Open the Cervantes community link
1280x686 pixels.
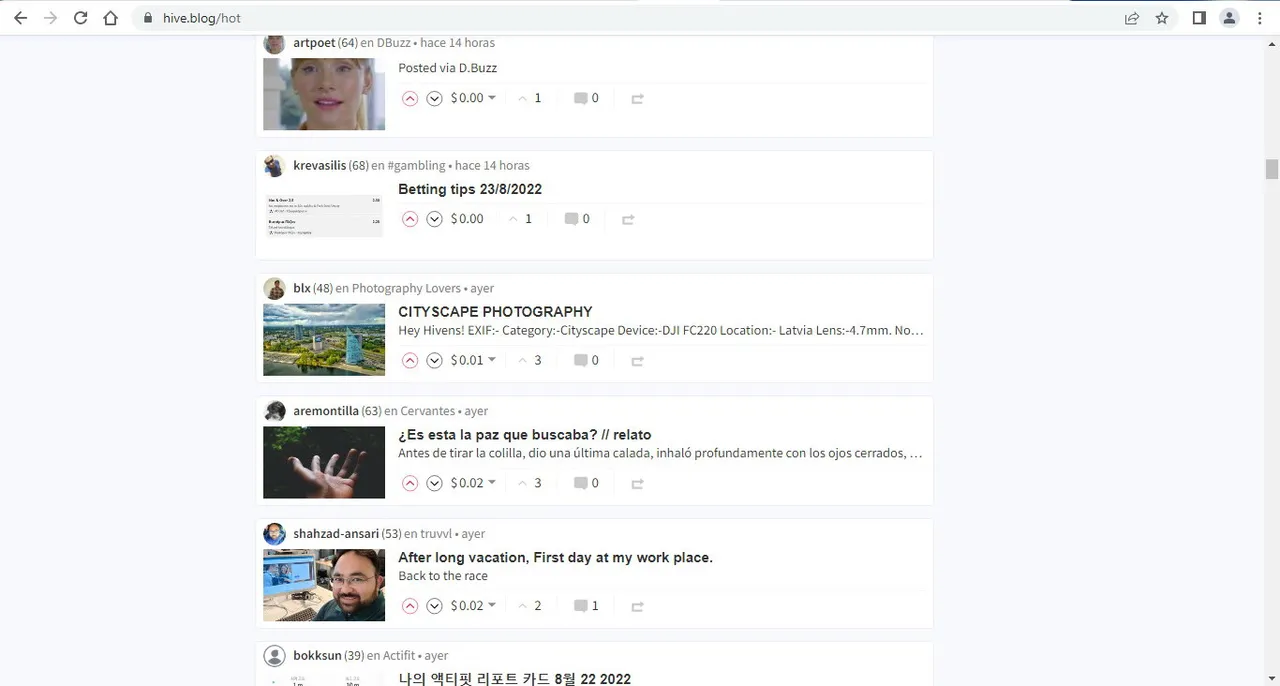427,411
